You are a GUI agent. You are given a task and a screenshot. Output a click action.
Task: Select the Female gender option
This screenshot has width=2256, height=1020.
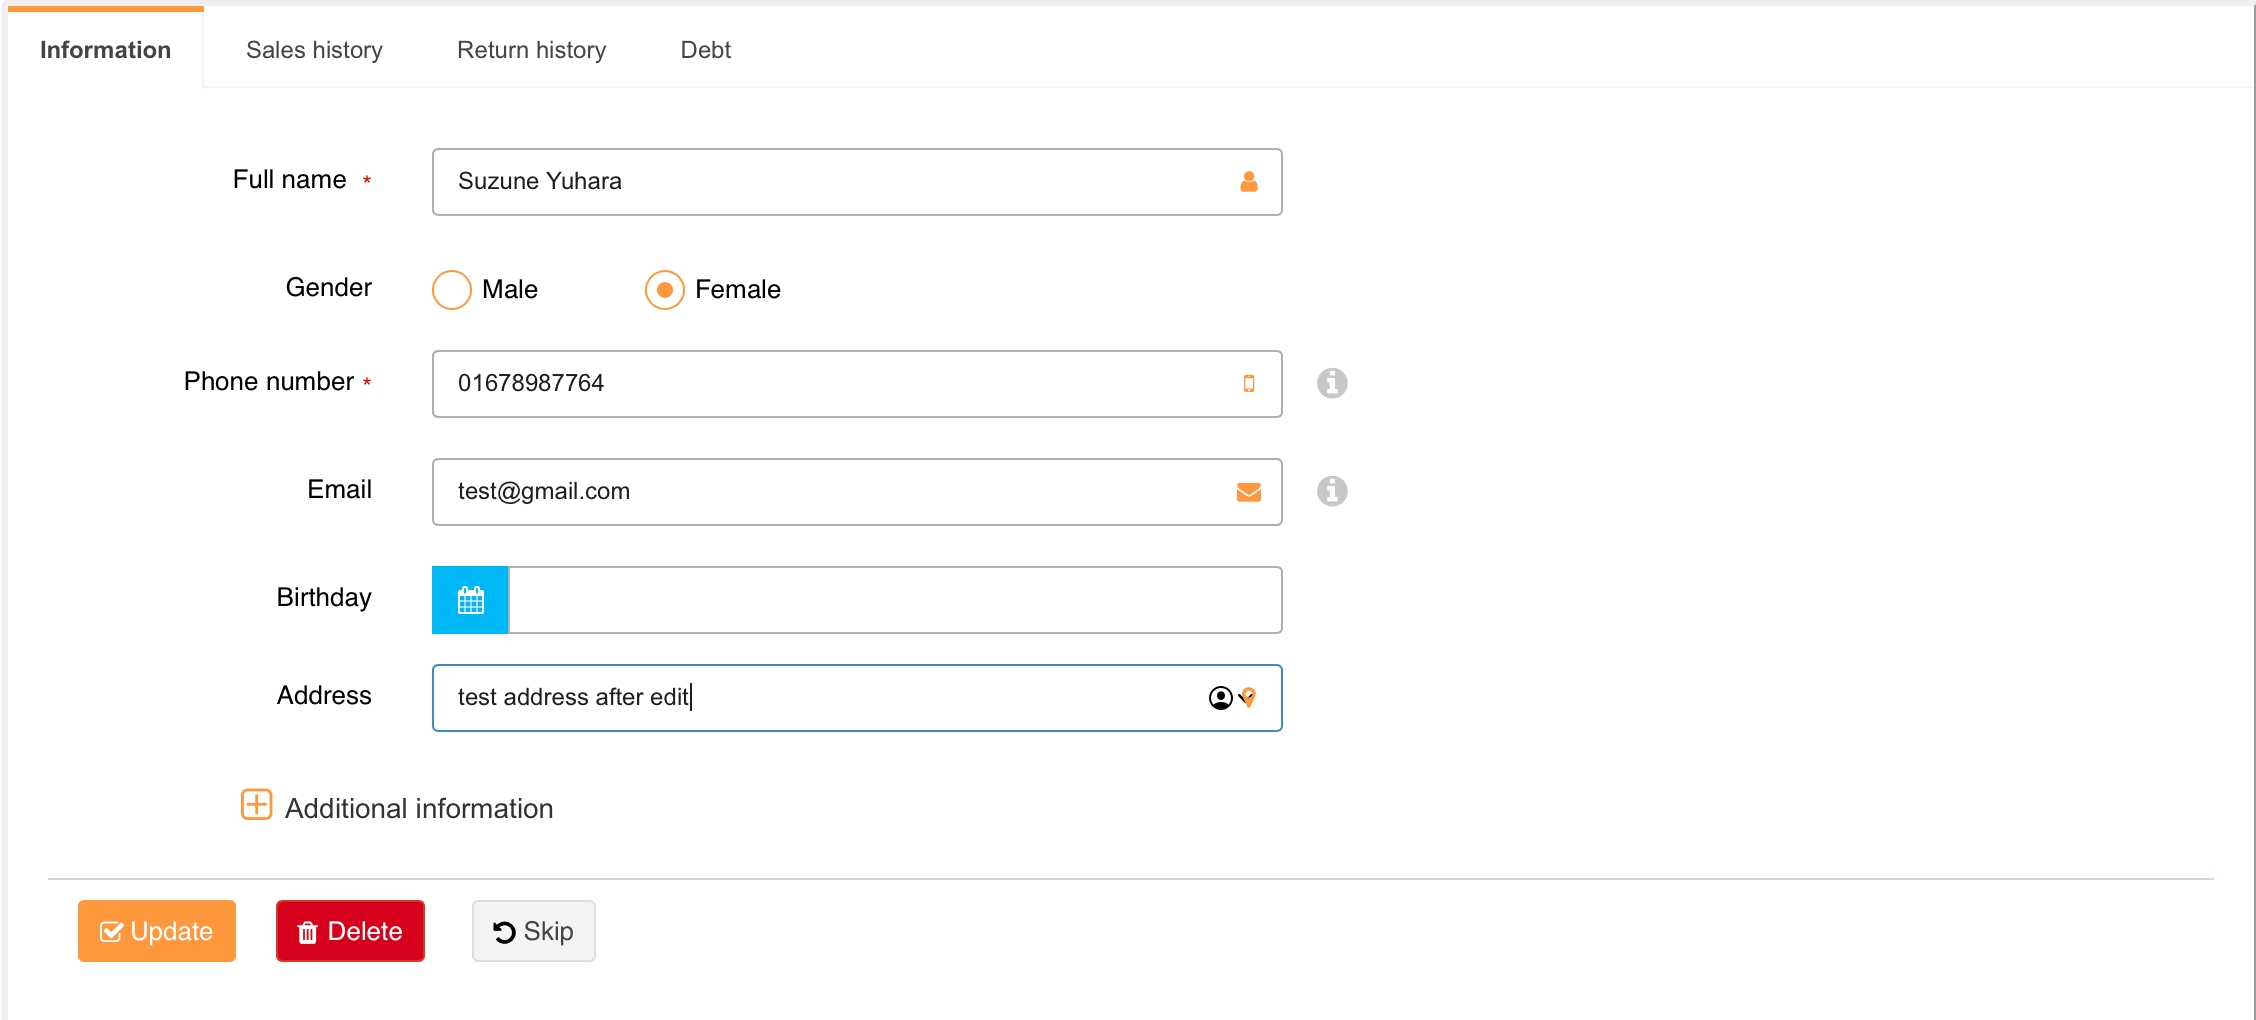(x=665, y=290)
